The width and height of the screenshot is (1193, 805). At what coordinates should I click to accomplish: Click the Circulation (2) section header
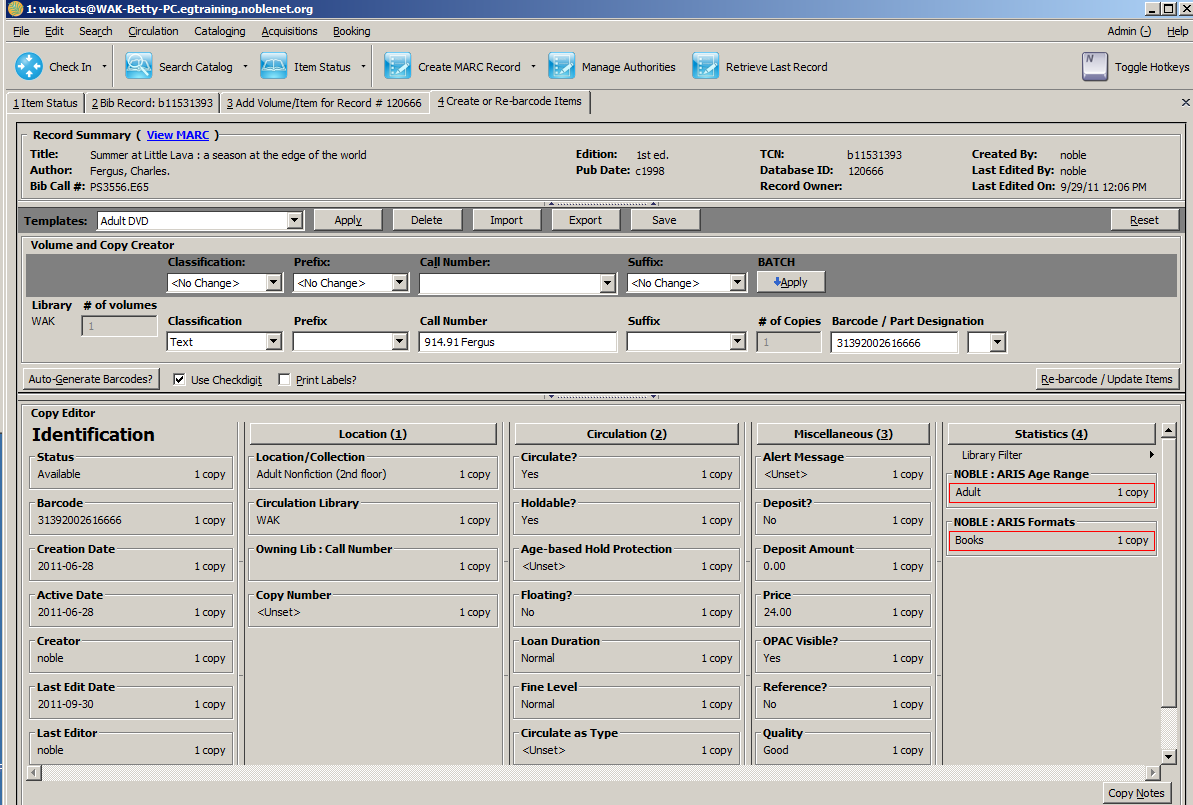click(627, 434)
